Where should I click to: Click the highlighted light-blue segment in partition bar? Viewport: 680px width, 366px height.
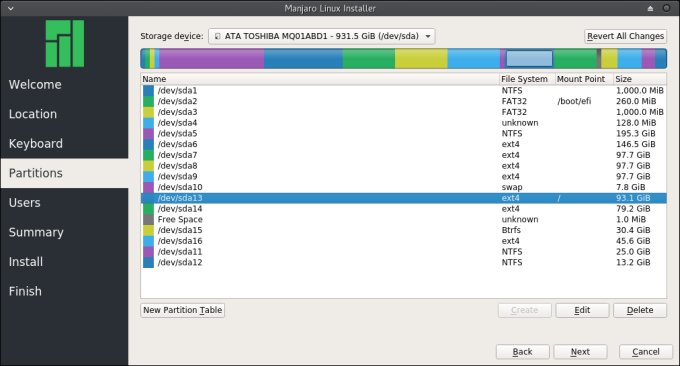[x=529, y=59]
